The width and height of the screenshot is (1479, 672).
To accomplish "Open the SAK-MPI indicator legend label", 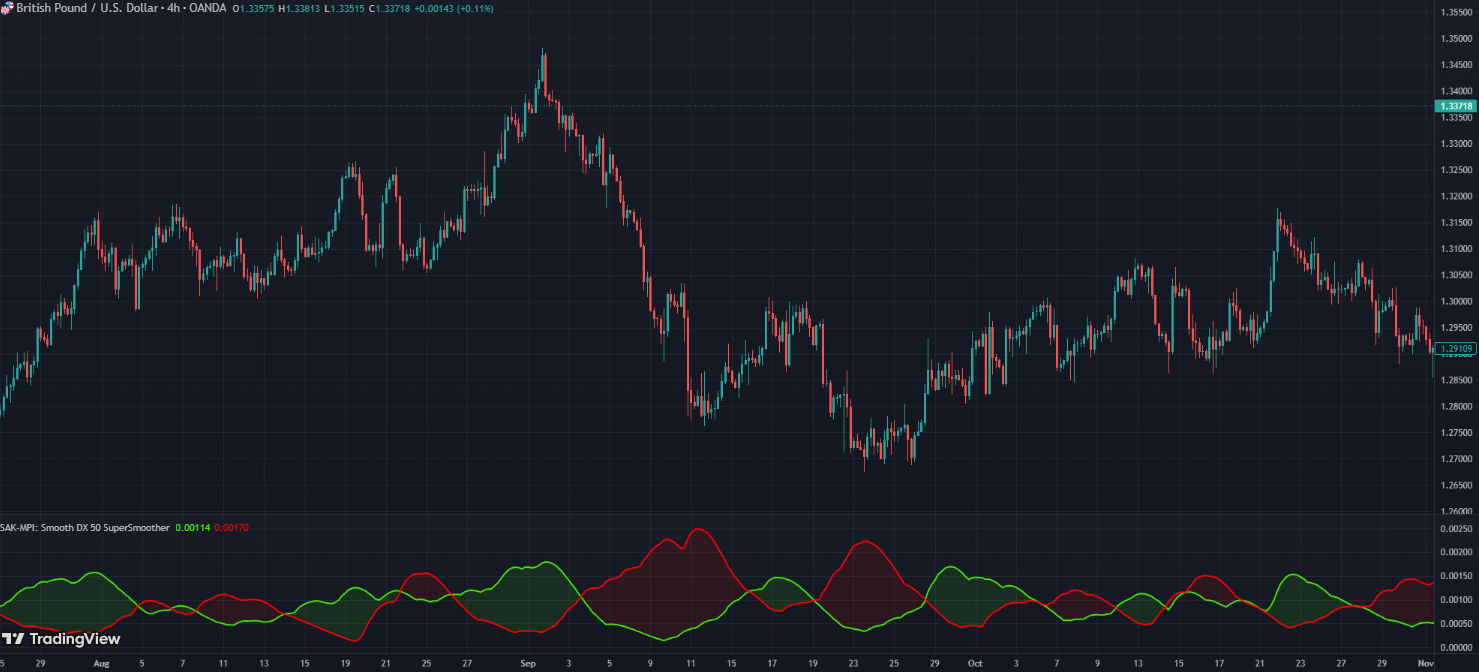I will (x=85, y=527).
